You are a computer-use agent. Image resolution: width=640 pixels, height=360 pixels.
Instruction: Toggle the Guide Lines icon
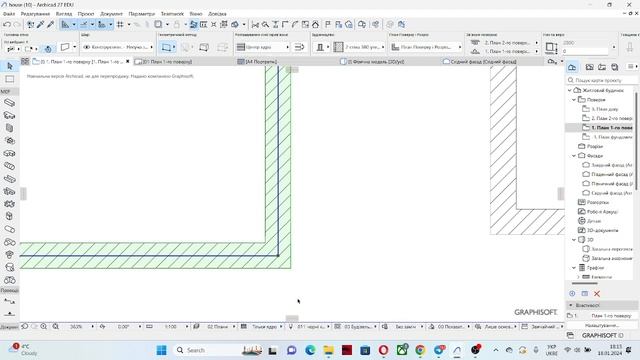[65, 24]
